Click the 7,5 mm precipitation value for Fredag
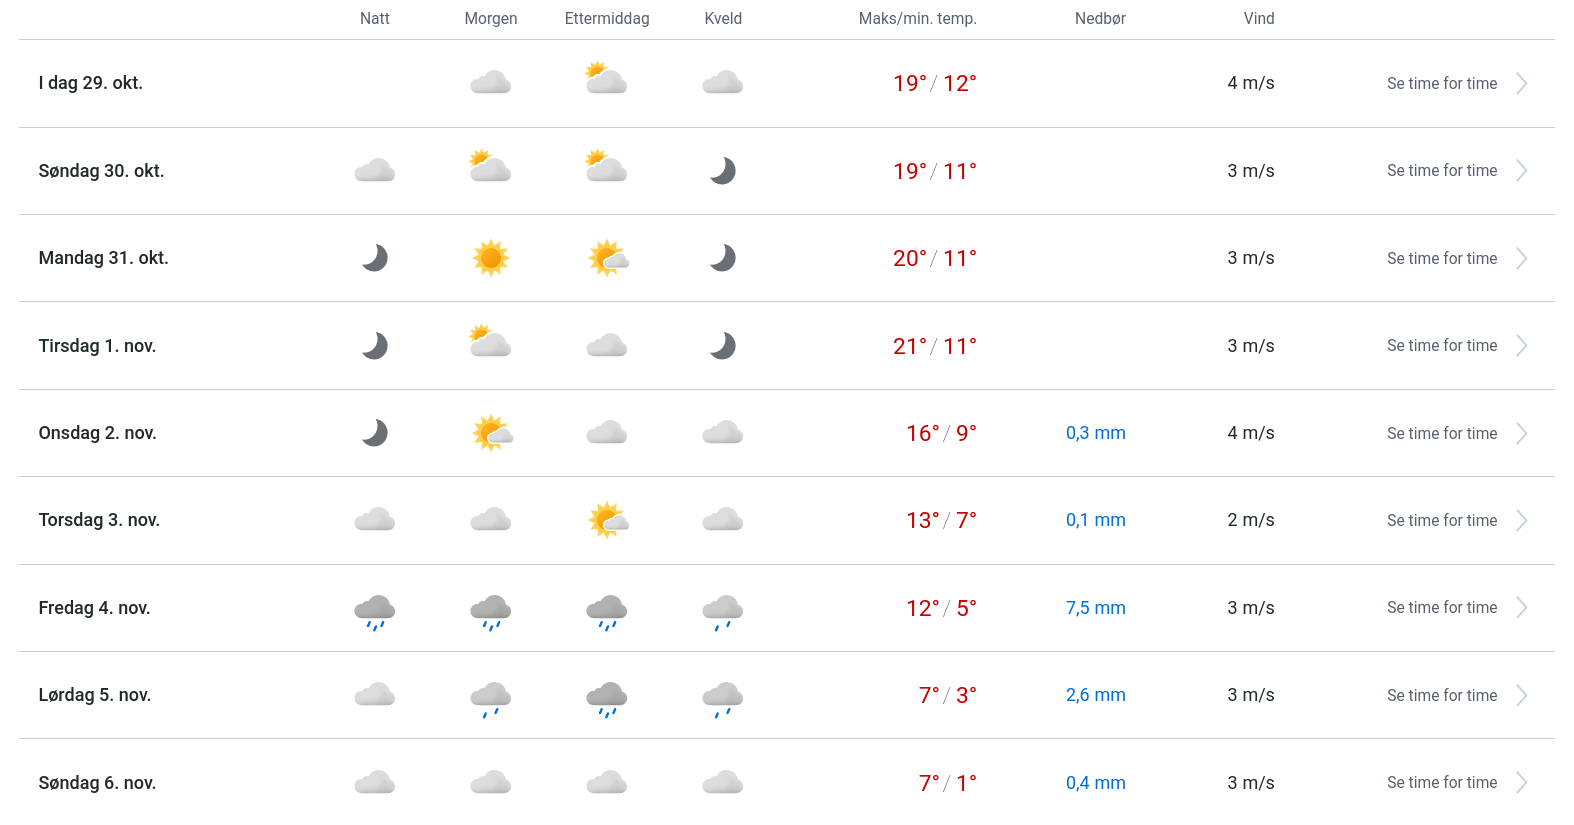1574x825 pixels. click(1096, 608)
